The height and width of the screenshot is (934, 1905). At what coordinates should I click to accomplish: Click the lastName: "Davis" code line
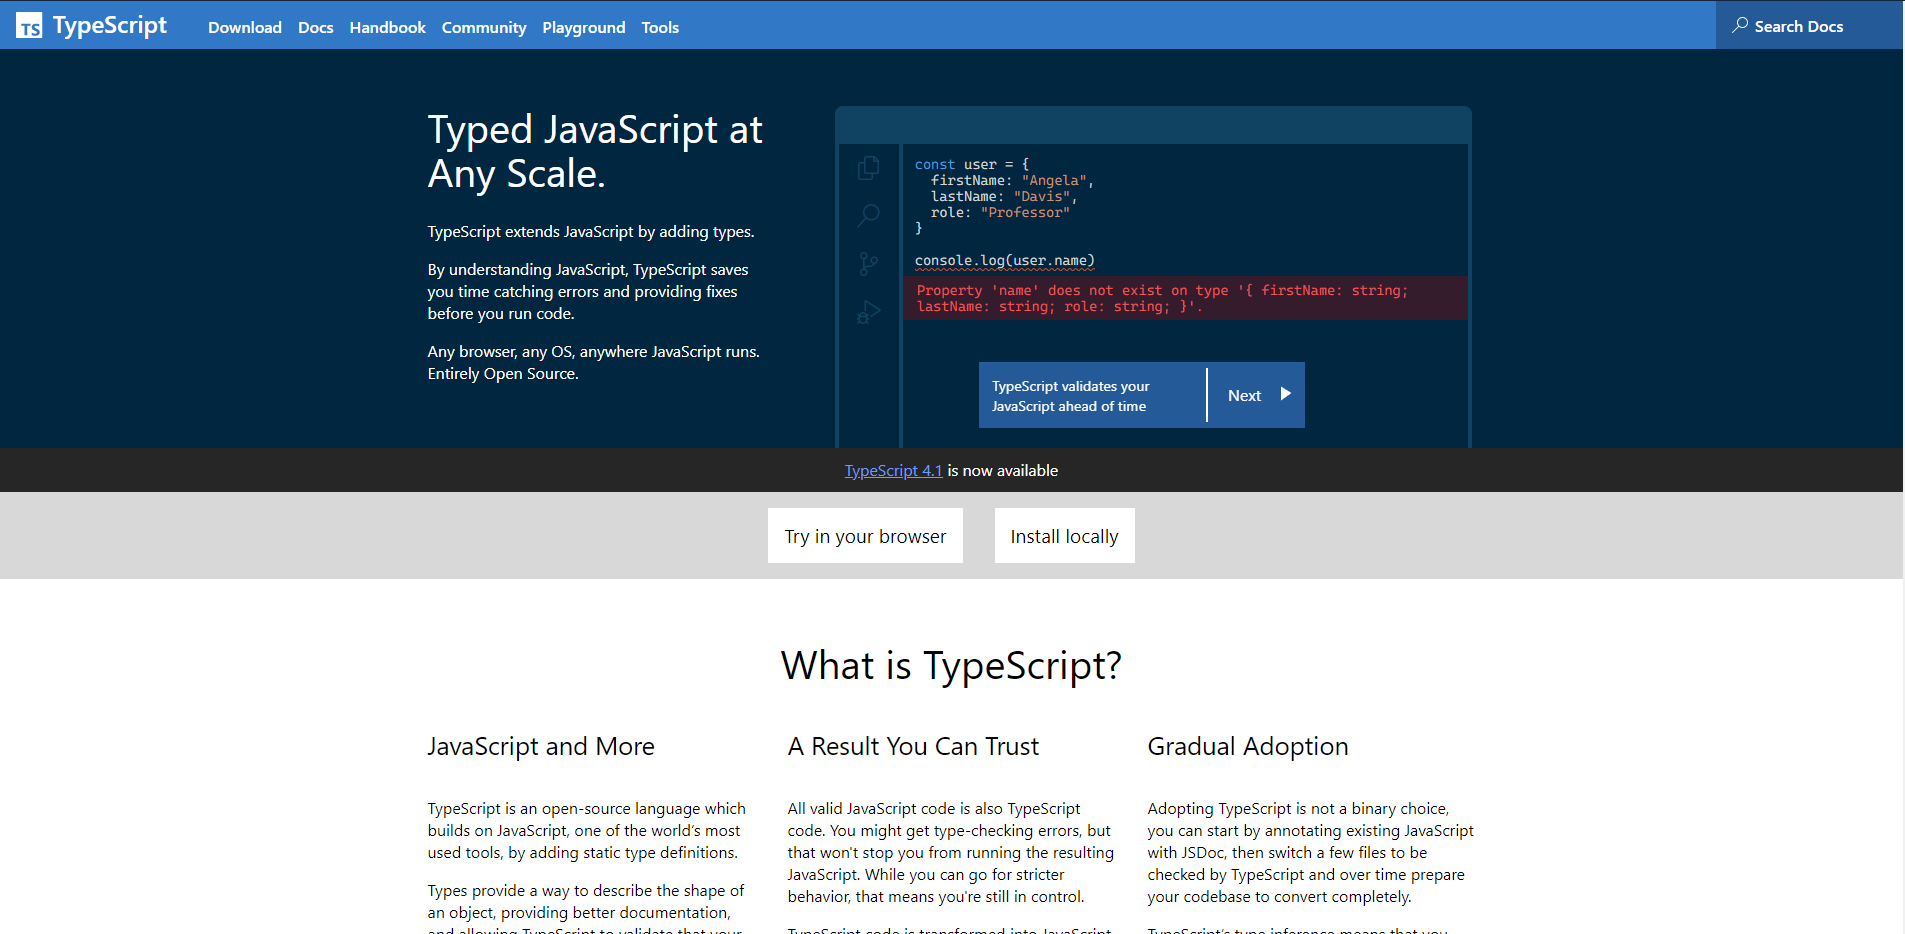1004,196
